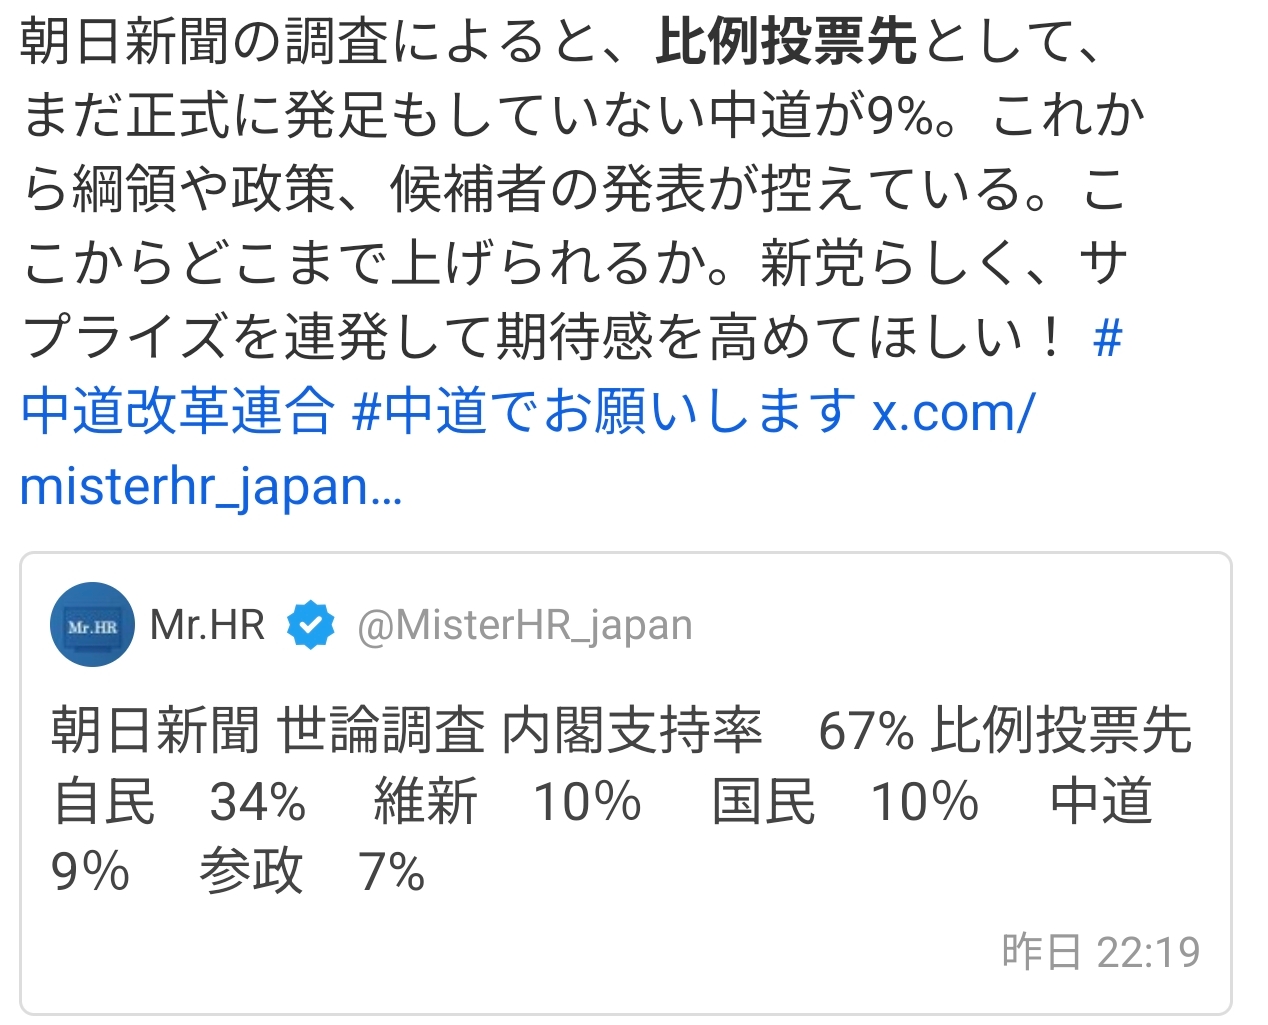
Task: Click 比例投票先 in the quoted post
Action: (x=1061, y=730)
